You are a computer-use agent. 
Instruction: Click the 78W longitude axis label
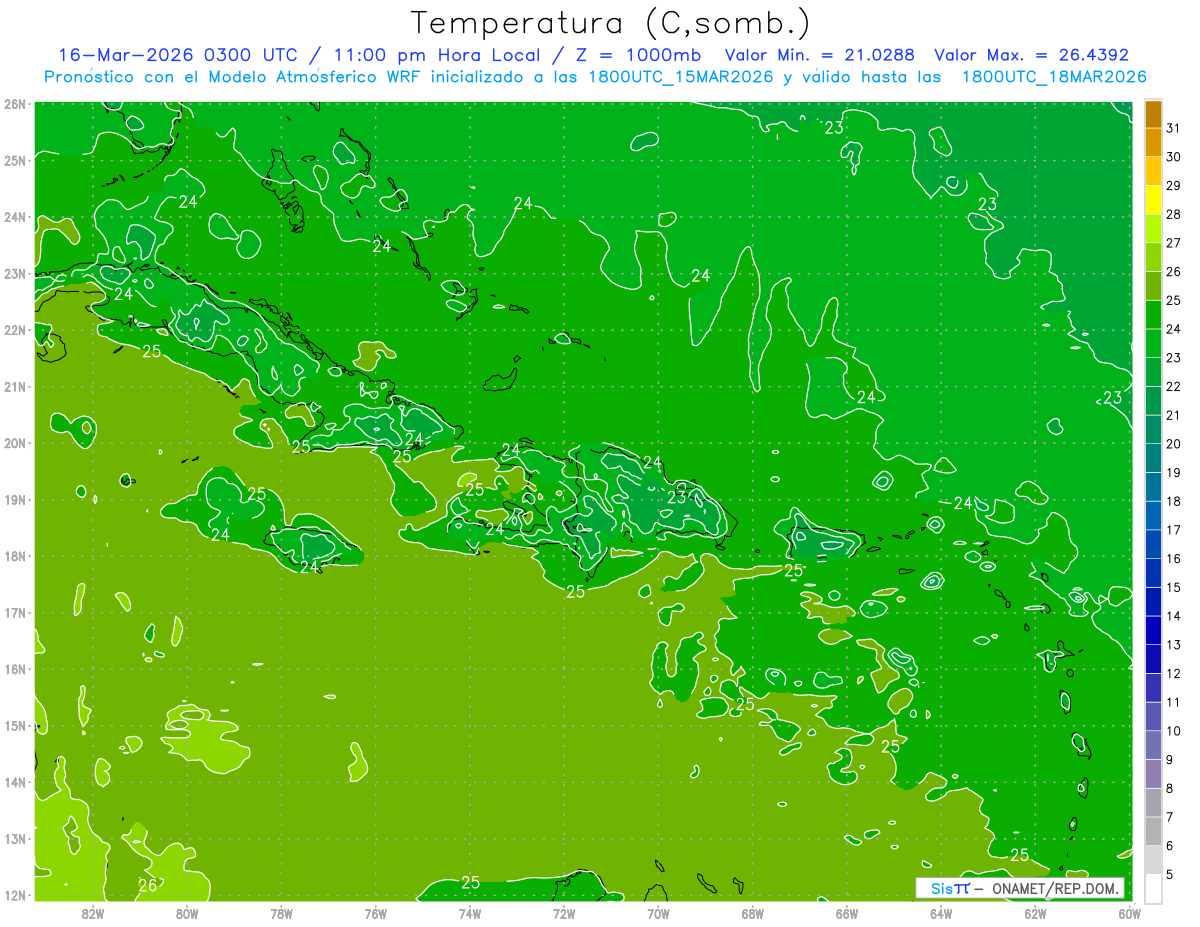(281, 913)
